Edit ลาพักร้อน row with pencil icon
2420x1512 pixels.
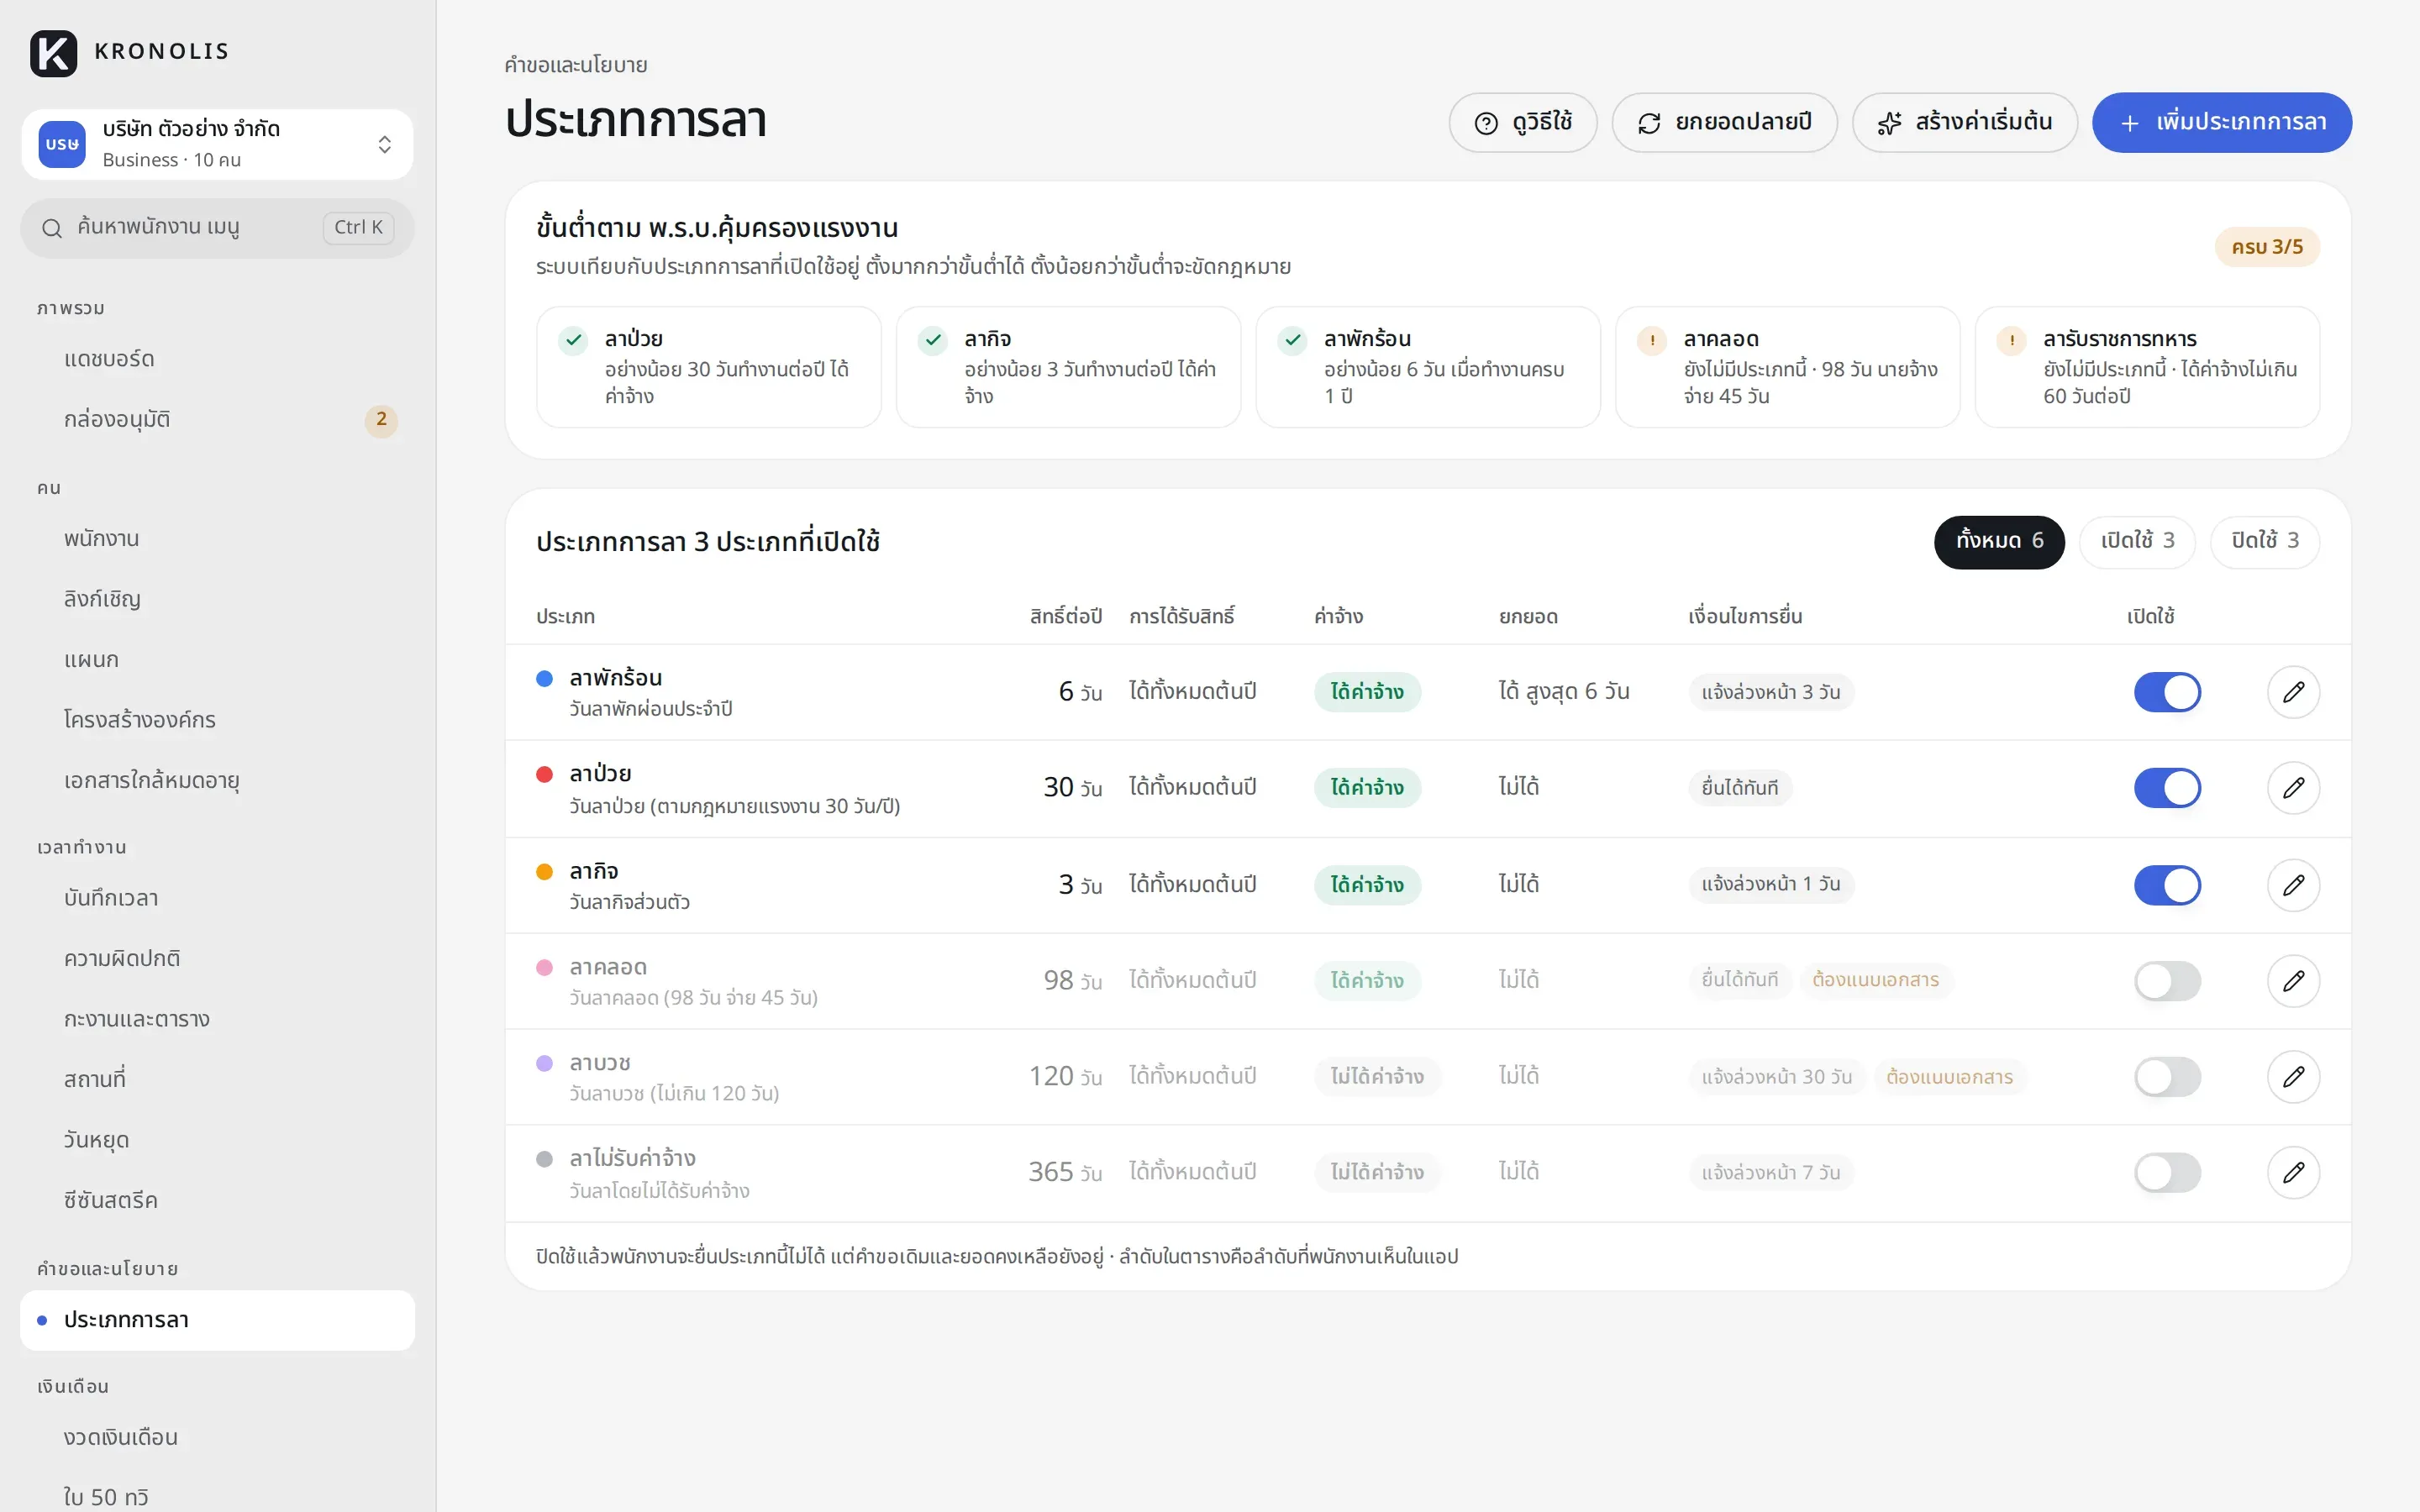[x=2293, y=692]
